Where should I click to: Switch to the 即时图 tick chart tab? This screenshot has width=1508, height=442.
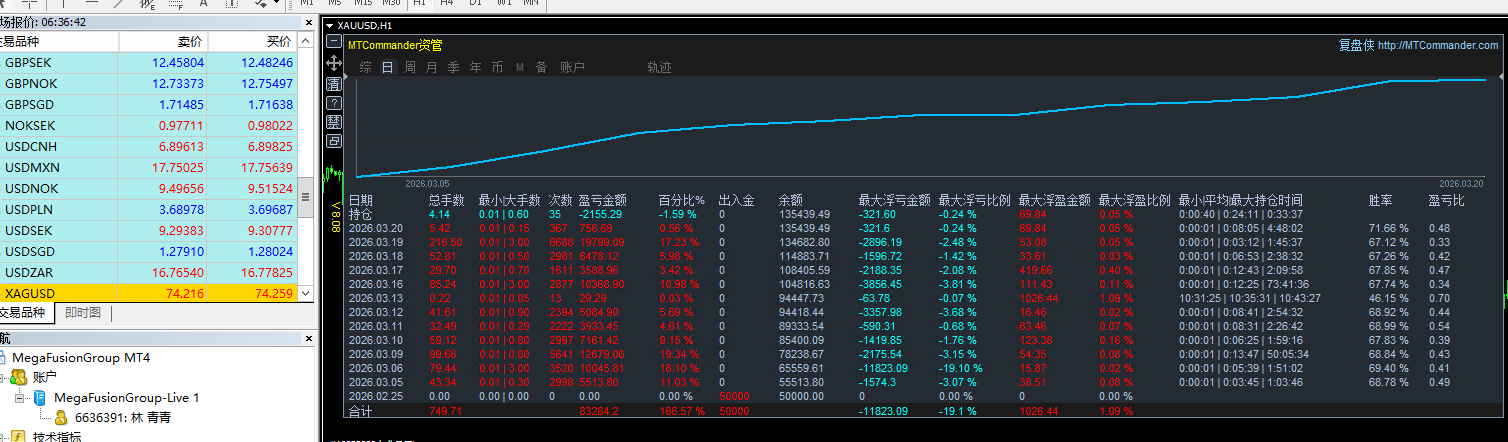click(83, 313)
